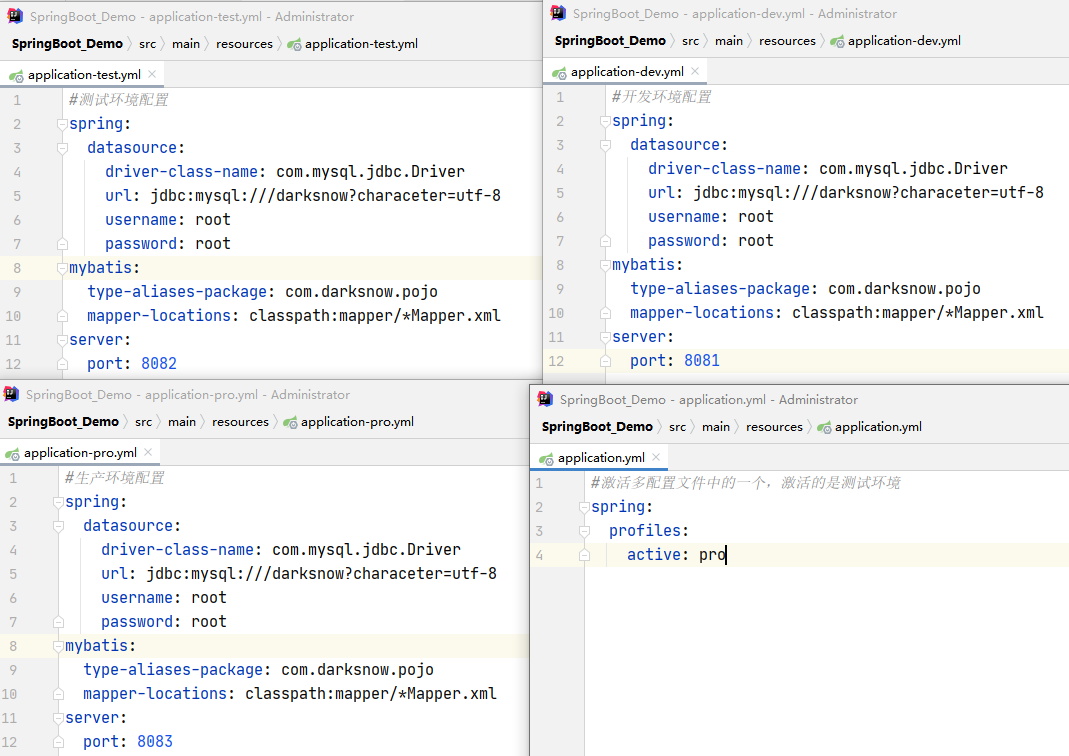Close the application-dev.yml editor tab
Viewport: 1069px width, 756px height.
click(x=695, y=71)
